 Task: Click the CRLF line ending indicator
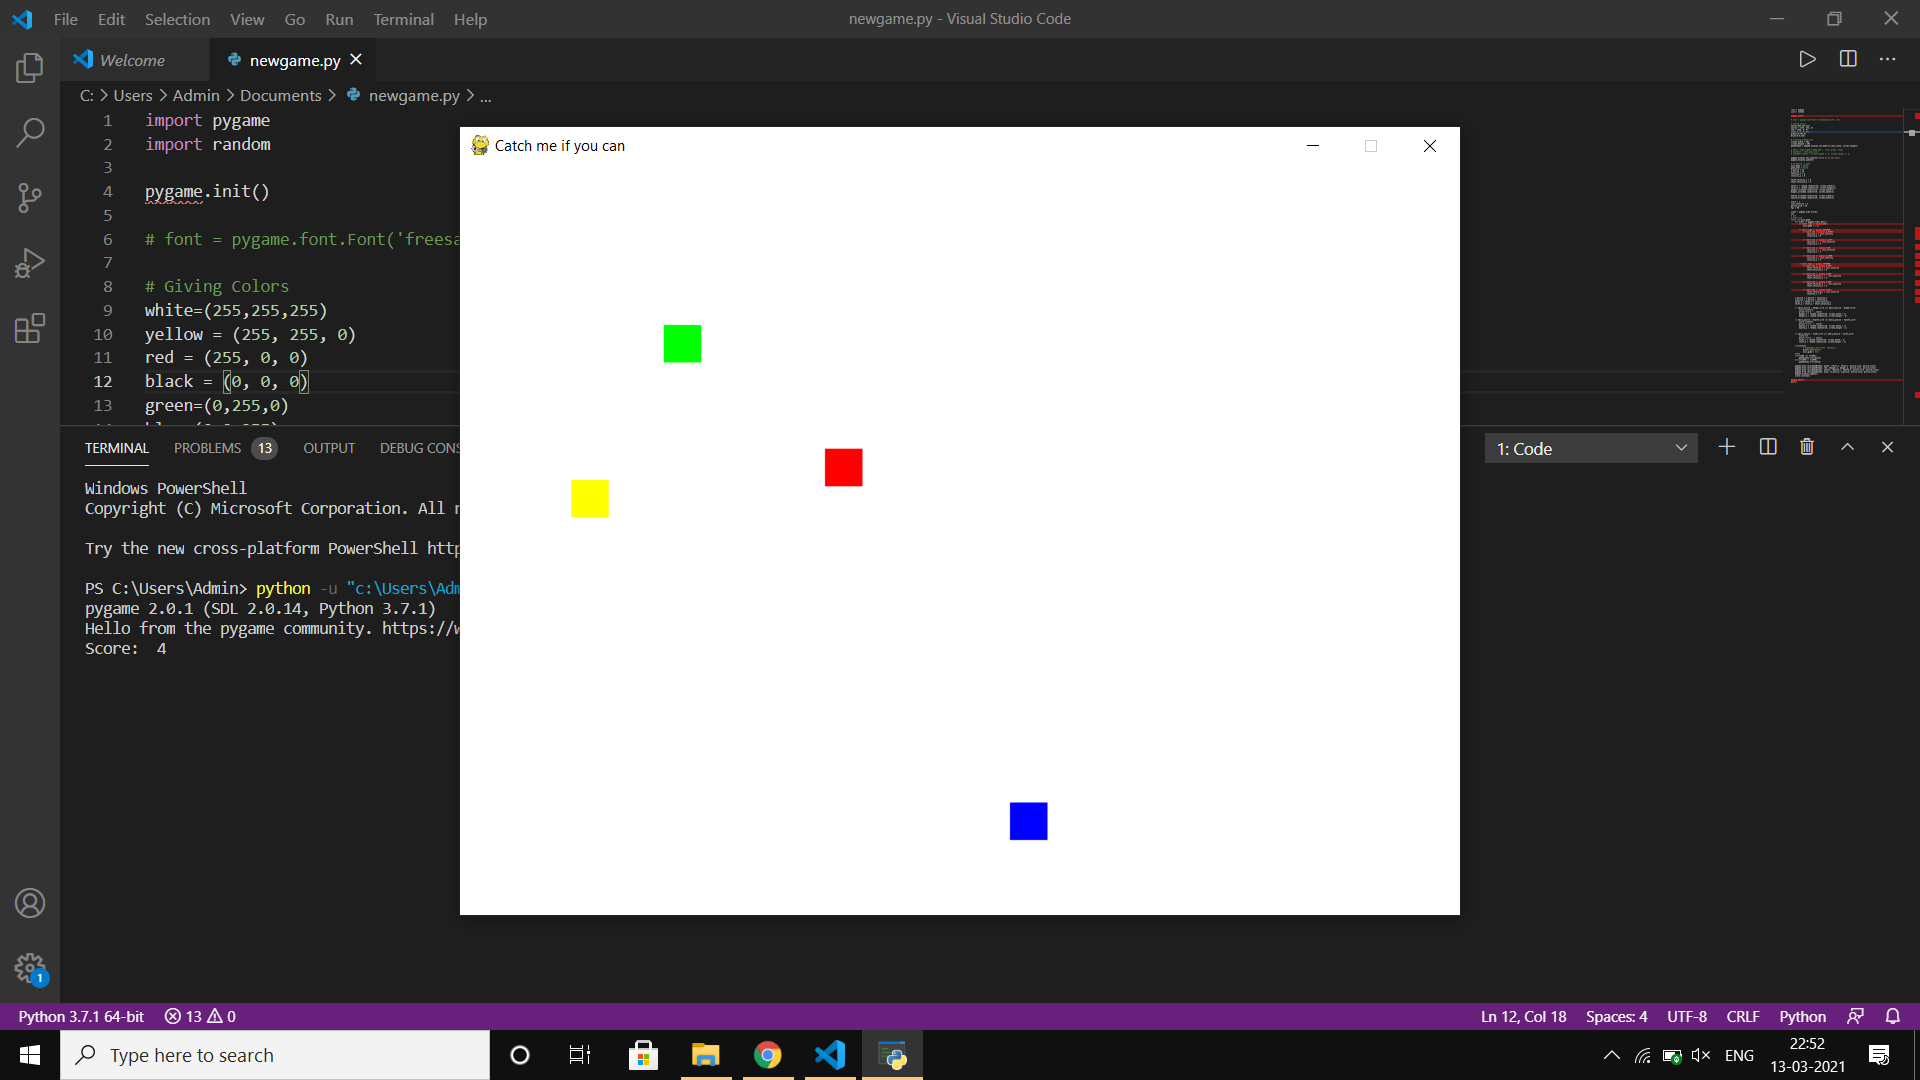tap(1742, 1016)
